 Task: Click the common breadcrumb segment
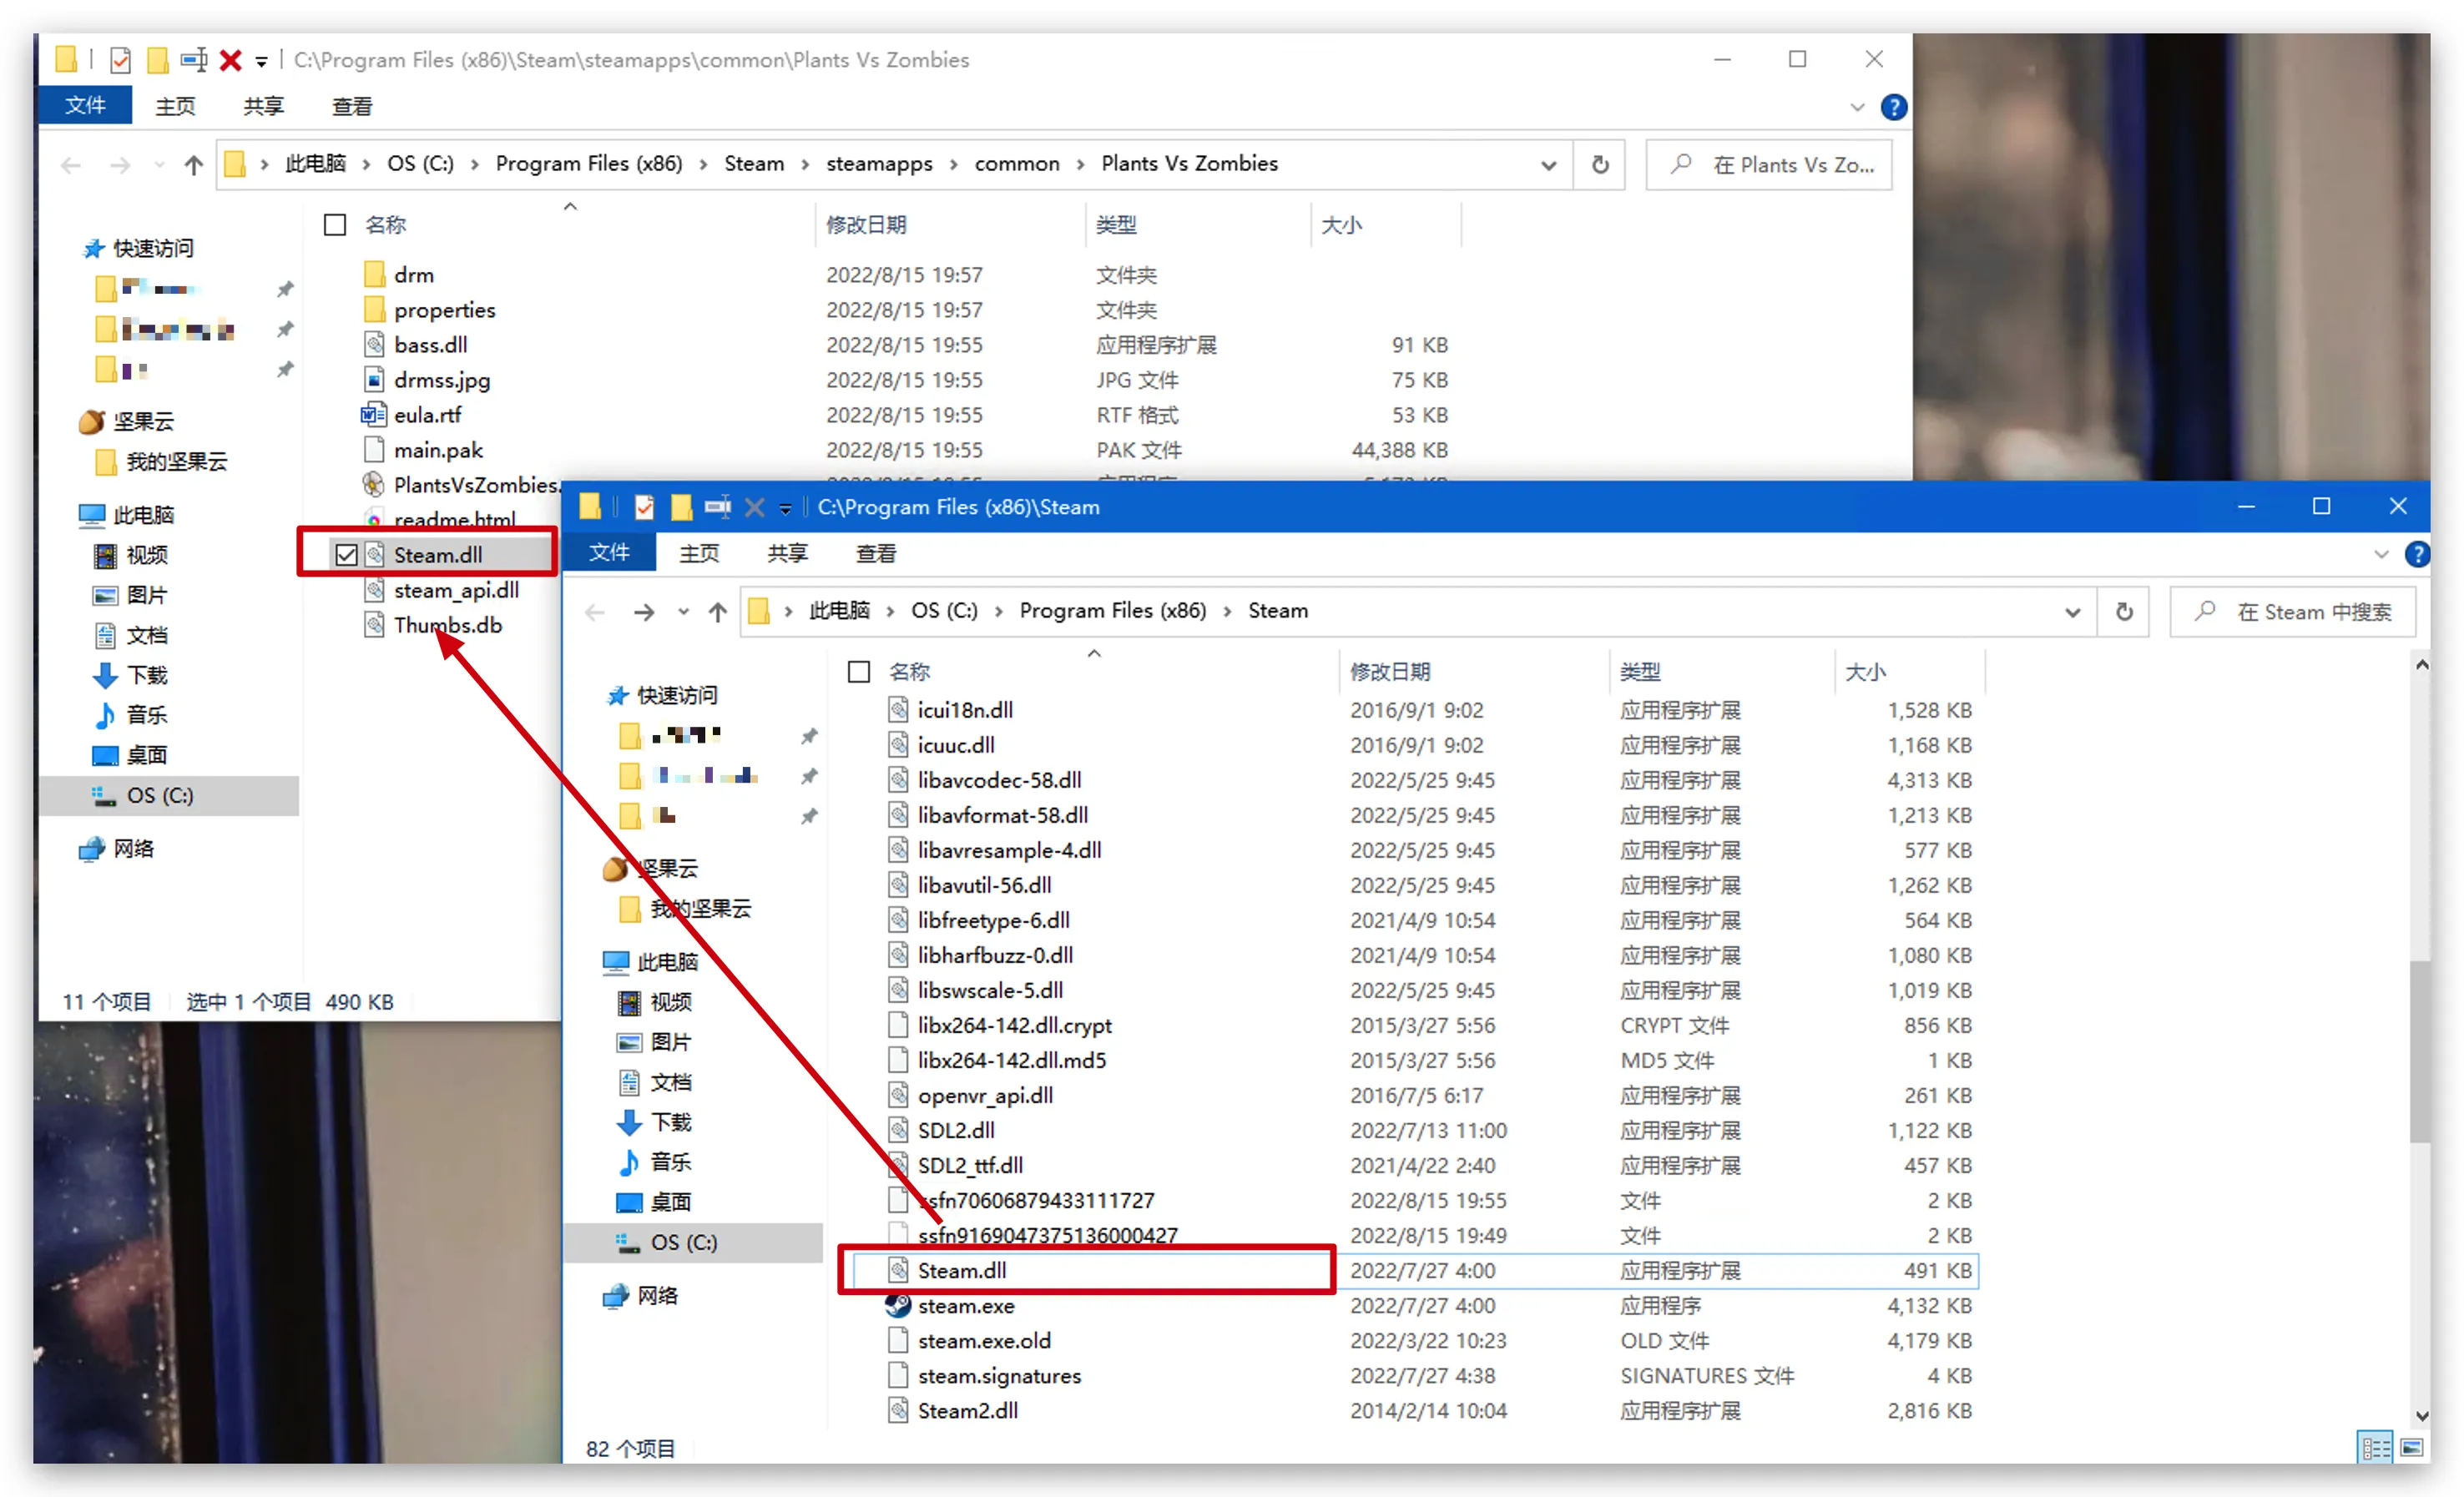point(1017,164)
